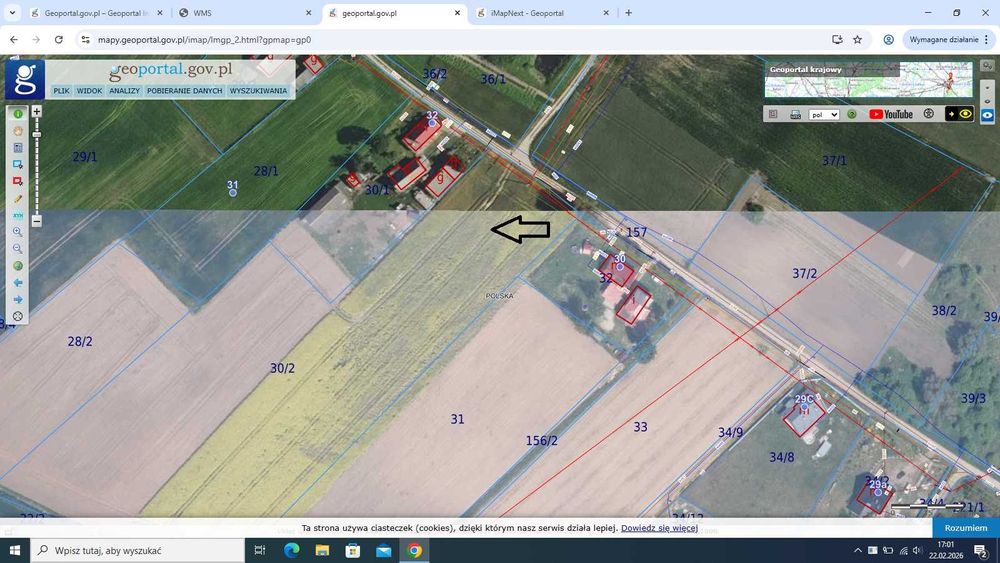Image resolution: width=1000 pixels, height=563 pixels.
Task: Close the WMS tab
Action: coord(309,13)
